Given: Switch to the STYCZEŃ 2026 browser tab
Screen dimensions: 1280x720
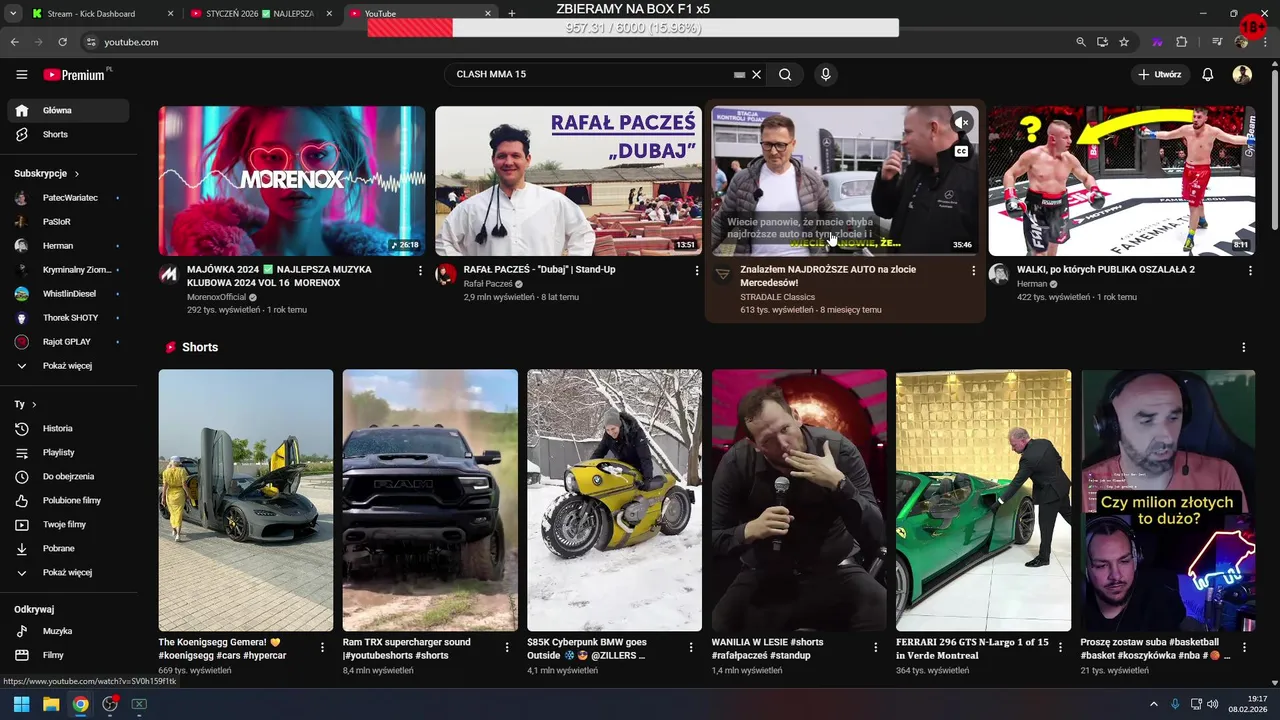Looking at the screenshot, I should point(262,14).
